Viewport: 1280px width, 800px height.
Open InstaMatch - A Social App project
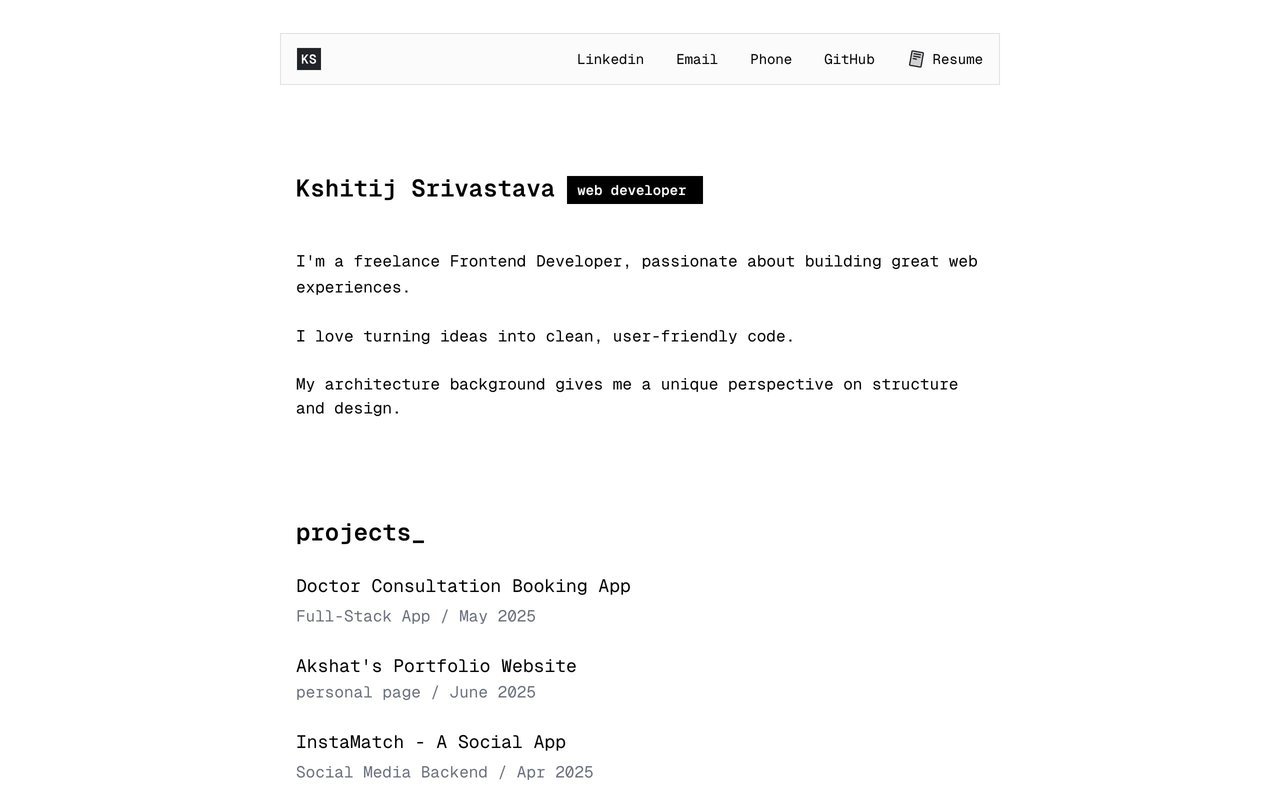point(431,742)
